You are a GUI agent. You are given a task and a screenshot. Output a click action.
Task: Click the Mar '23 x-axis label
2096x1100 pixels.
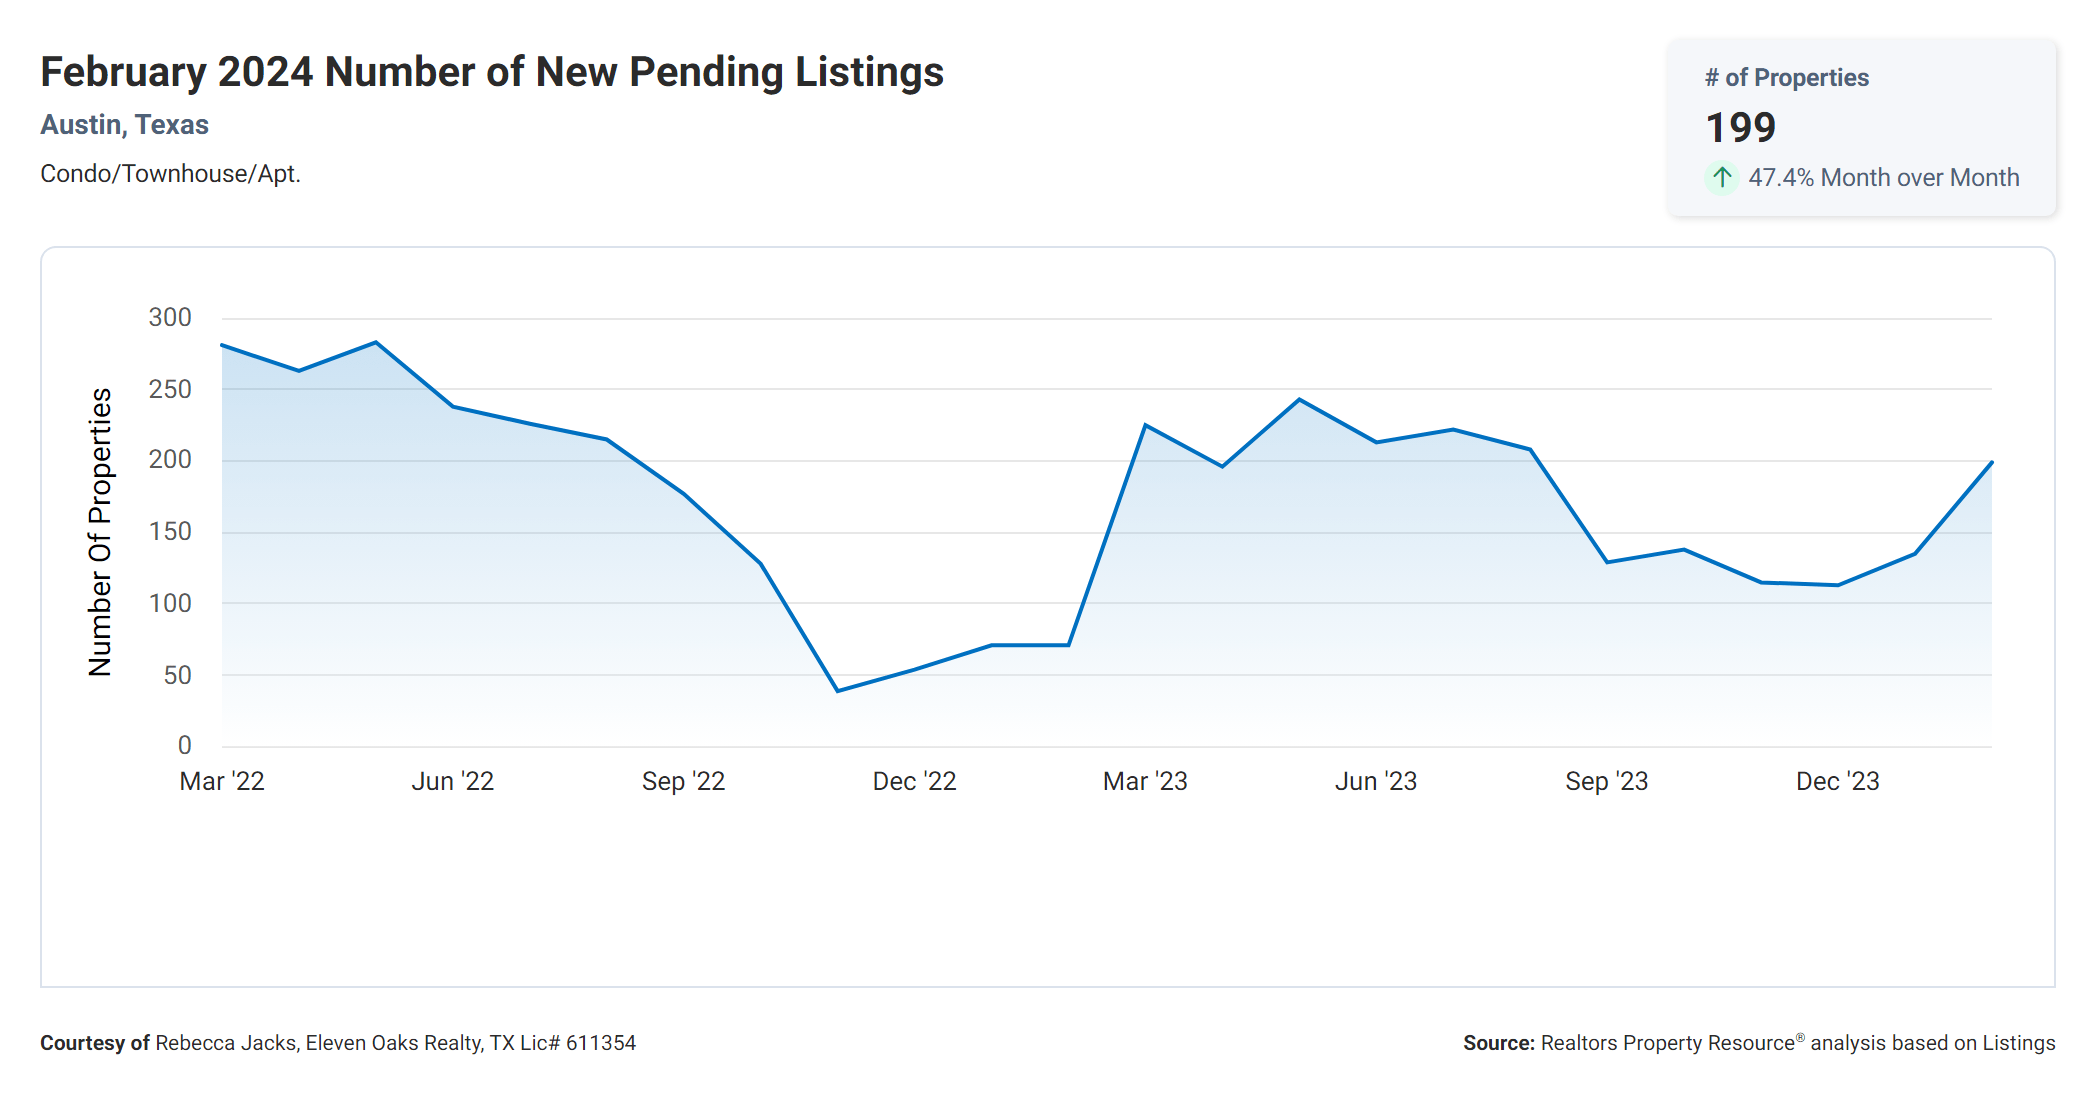(x=1145, y=781)
